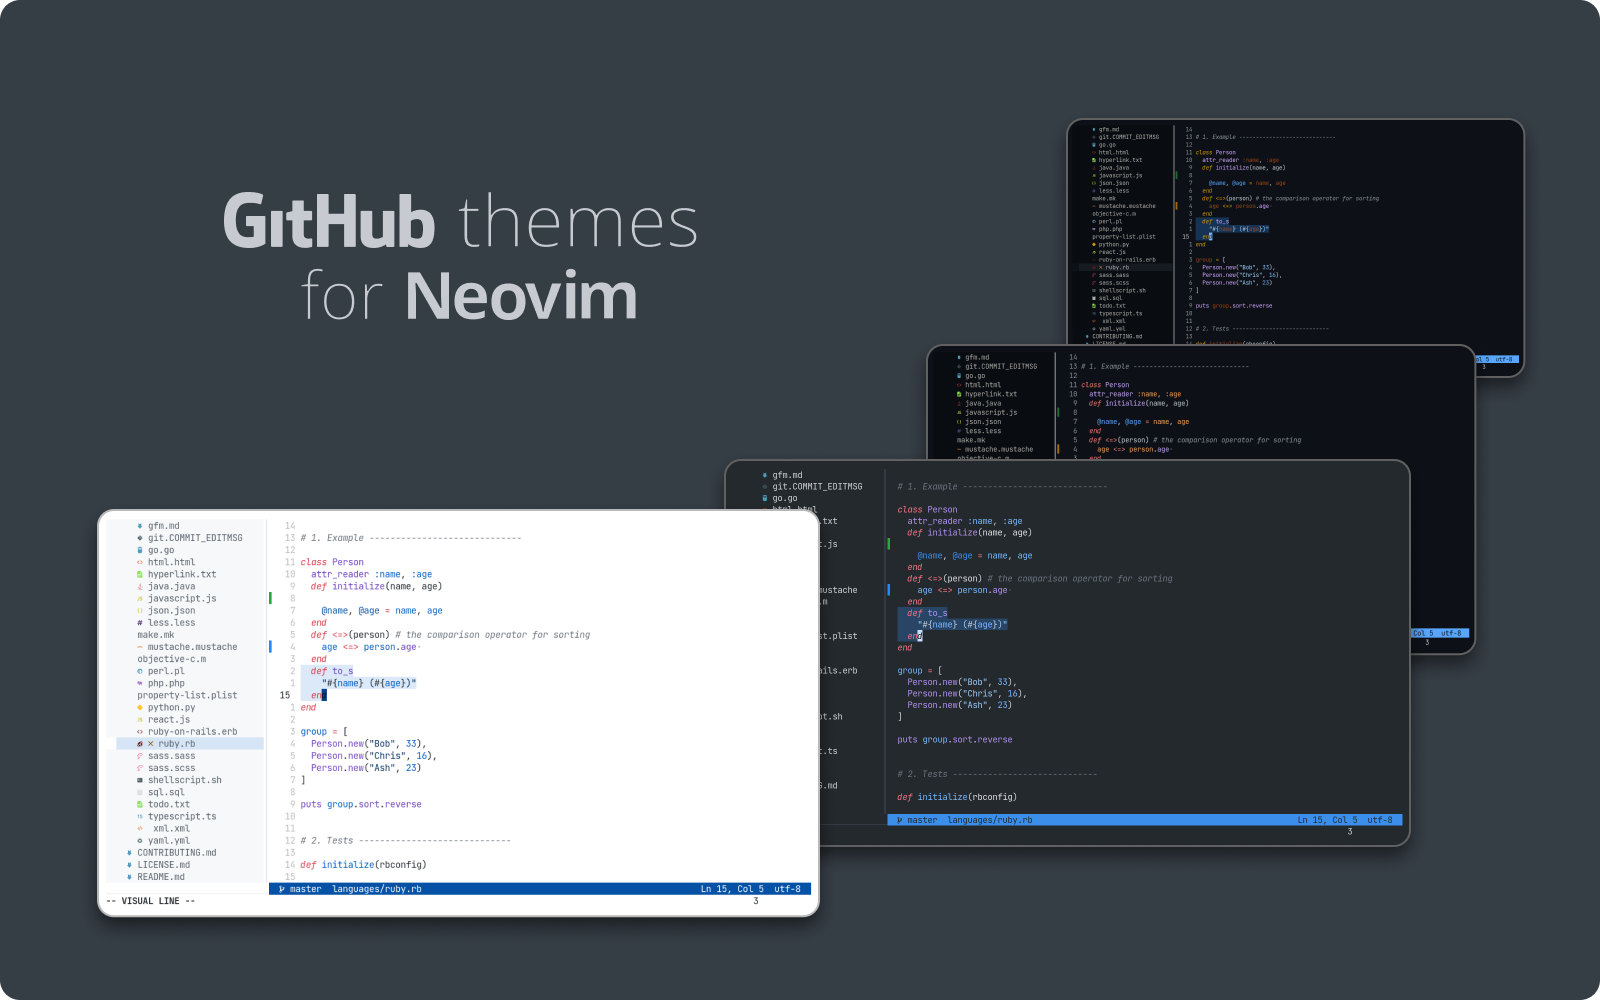Click the VISUAL LINE mode indicator
1600x1000 pixels.
150,901
